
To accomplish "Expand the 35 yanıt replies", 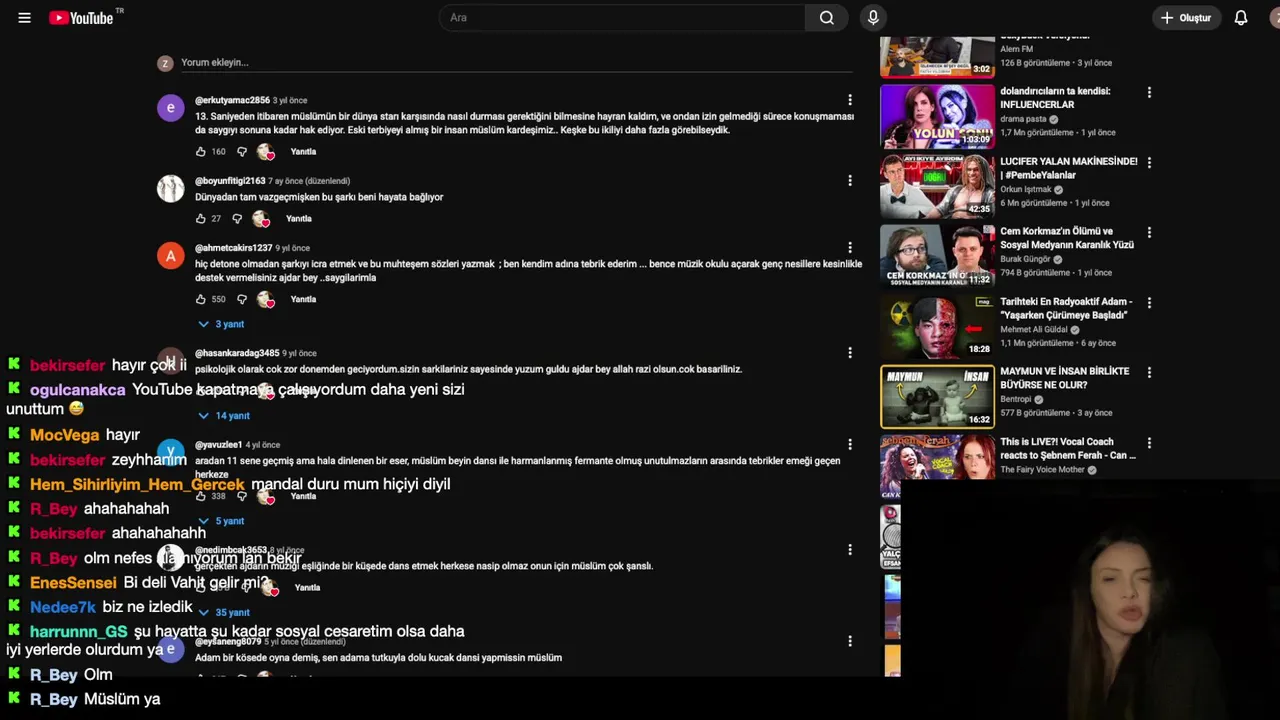I will (x=224, y=612).
